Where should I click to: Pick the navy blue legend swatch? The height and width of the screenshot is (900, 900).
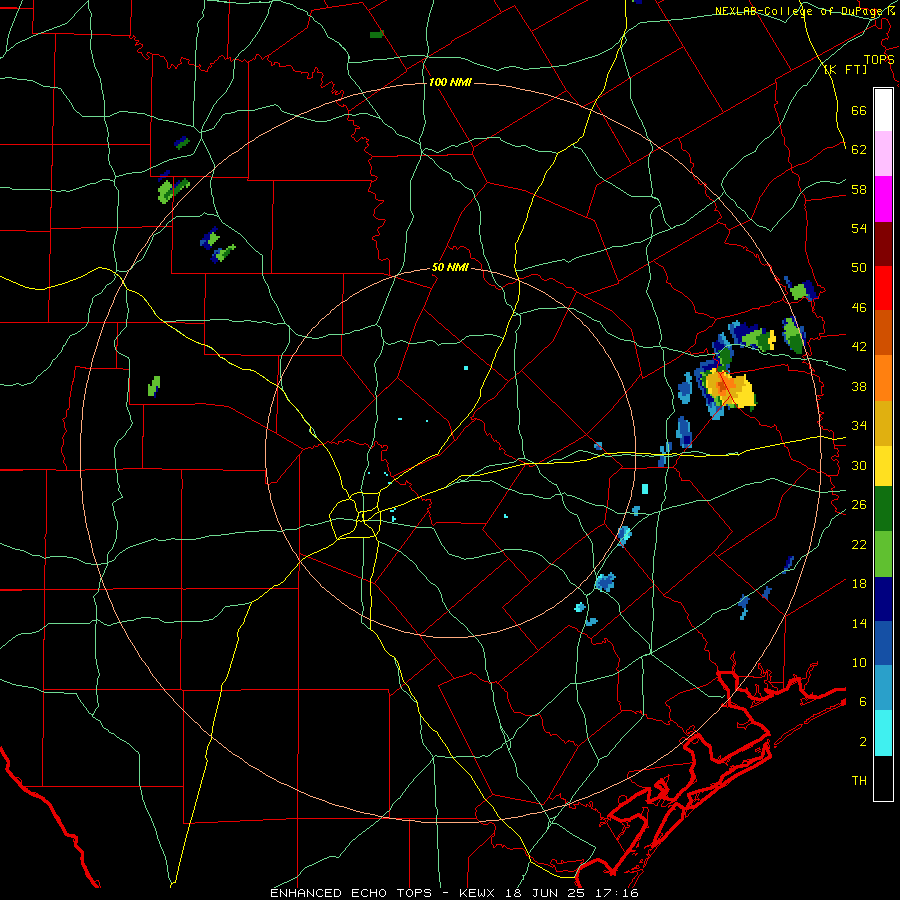click(x=883, y=599)
